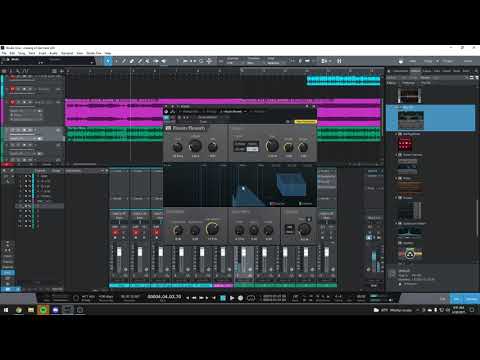Viewport: 480px width, 360px height.
Task: Select the Paint tool in the toolbar
Action: tap(140, 61)
